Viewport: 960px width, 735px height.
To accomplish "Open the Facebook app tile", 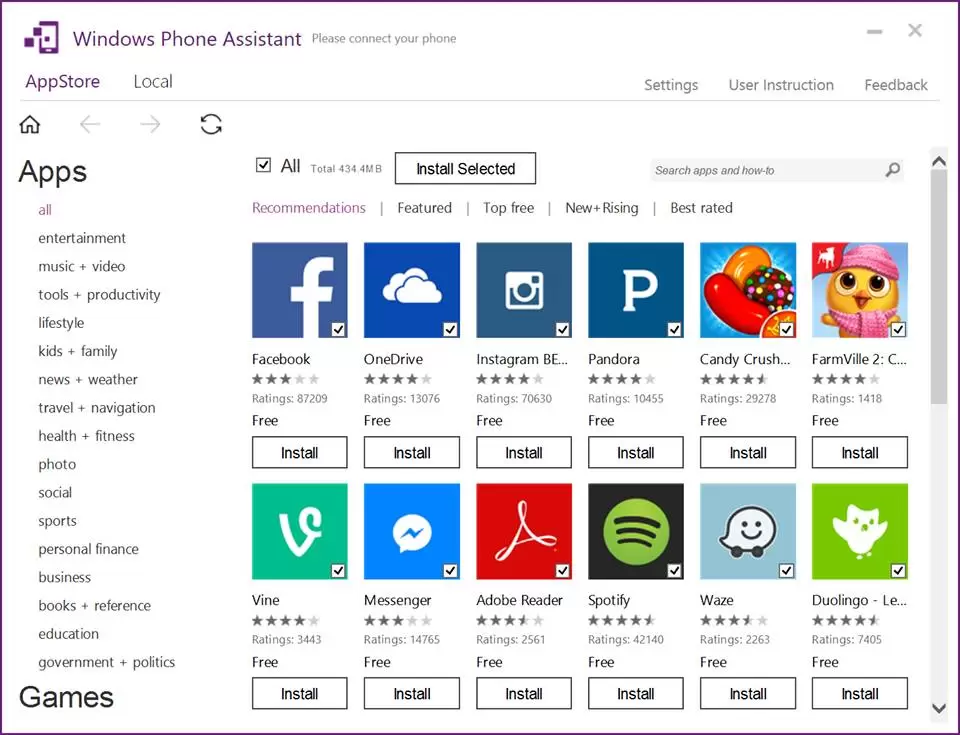I will [x=299, y=290].
